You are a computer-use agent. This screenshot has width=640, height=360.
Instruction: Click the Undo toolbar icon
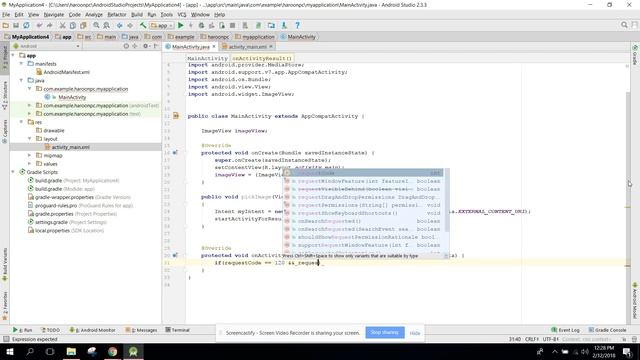point(39,25)
